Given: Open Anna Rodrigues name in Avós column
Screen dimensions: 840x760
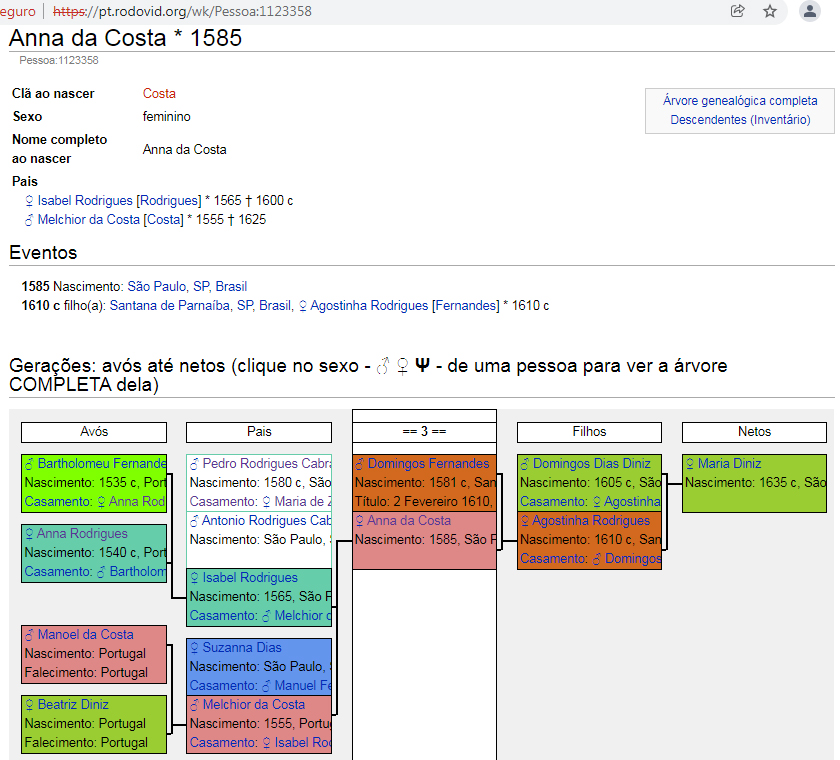Looking at the screenshot, I should pyautogui.click(x=83, y=534).
